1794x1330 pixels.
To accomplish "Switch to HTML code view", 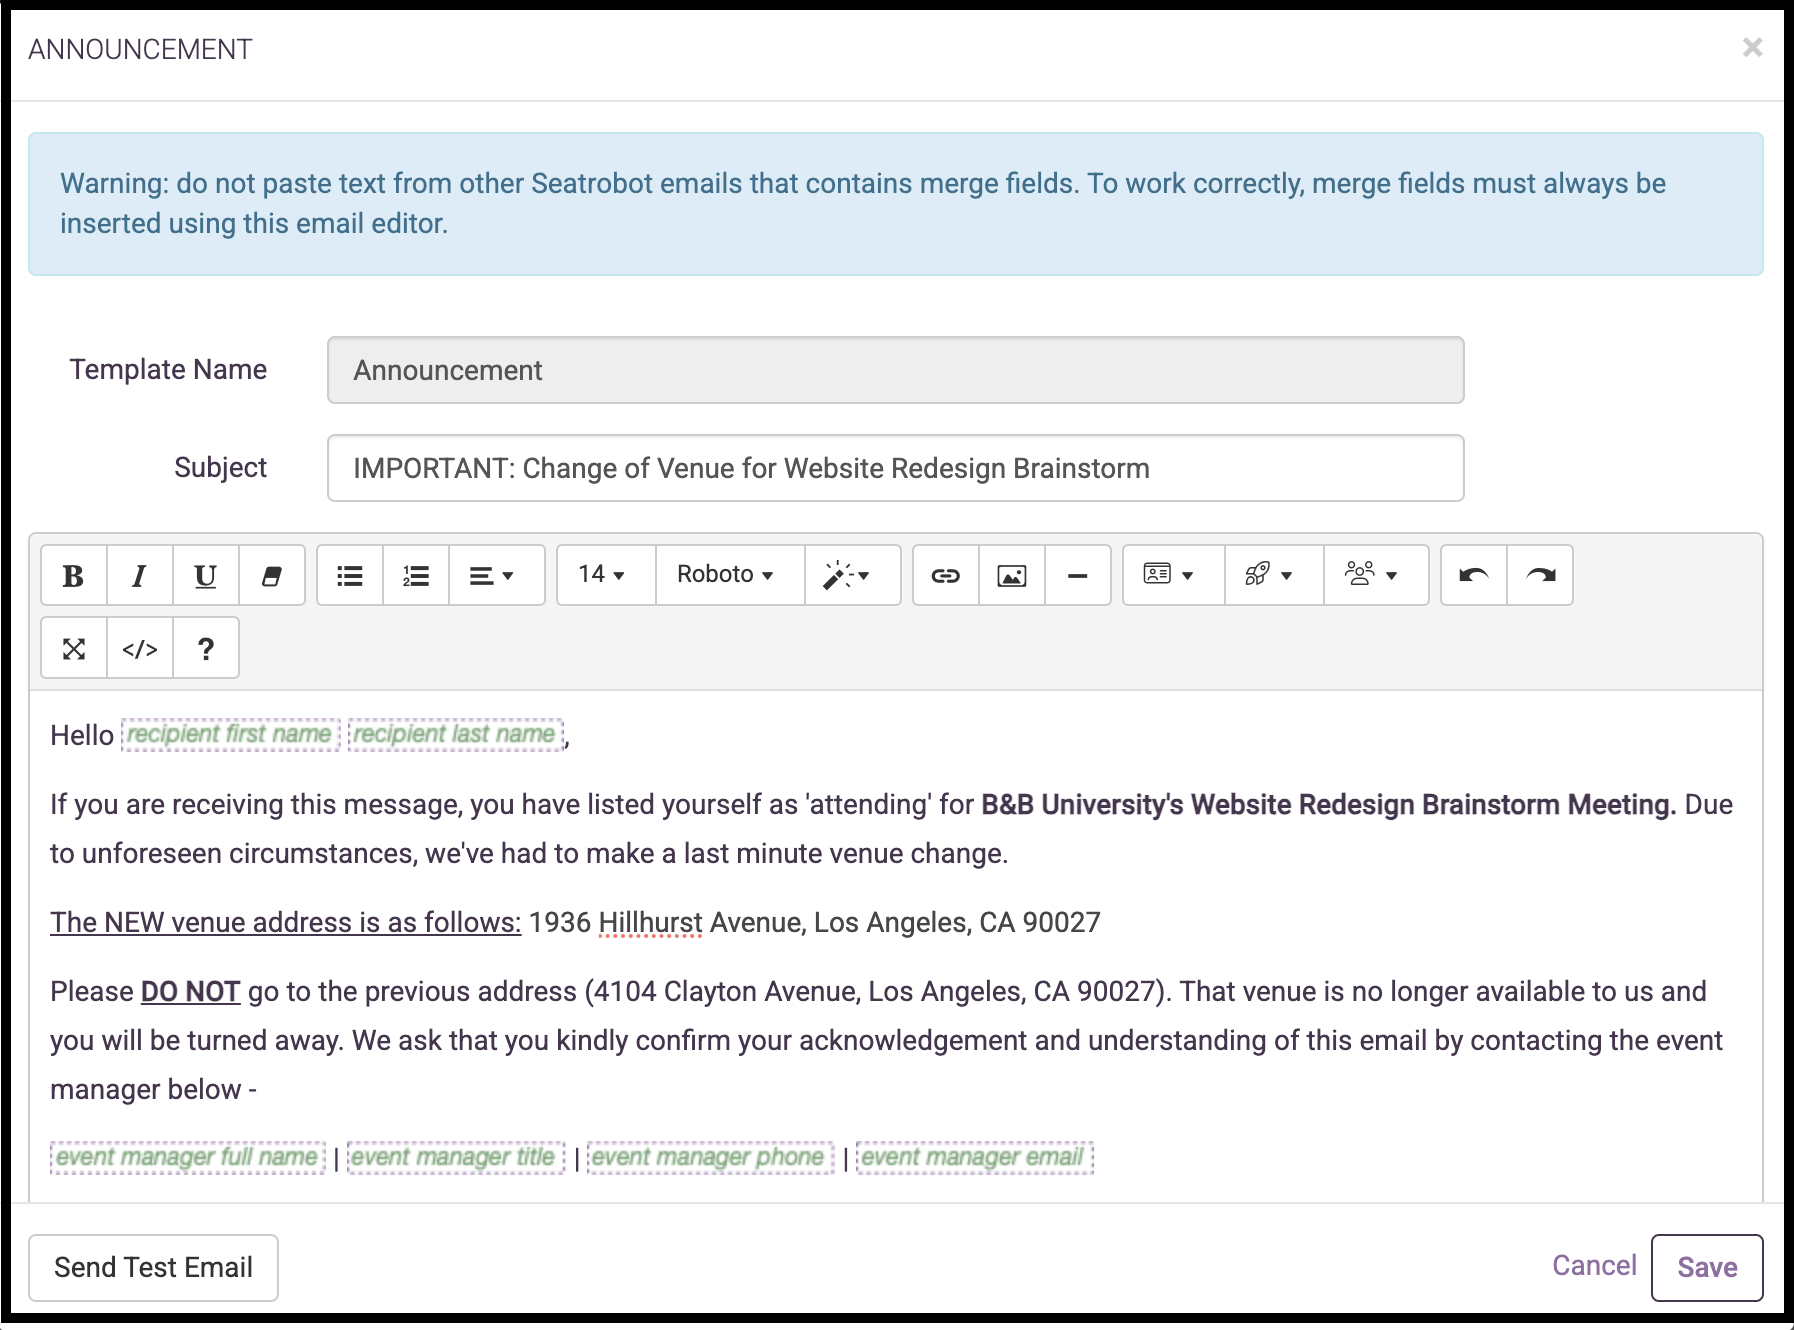I will tap(139, 649).
